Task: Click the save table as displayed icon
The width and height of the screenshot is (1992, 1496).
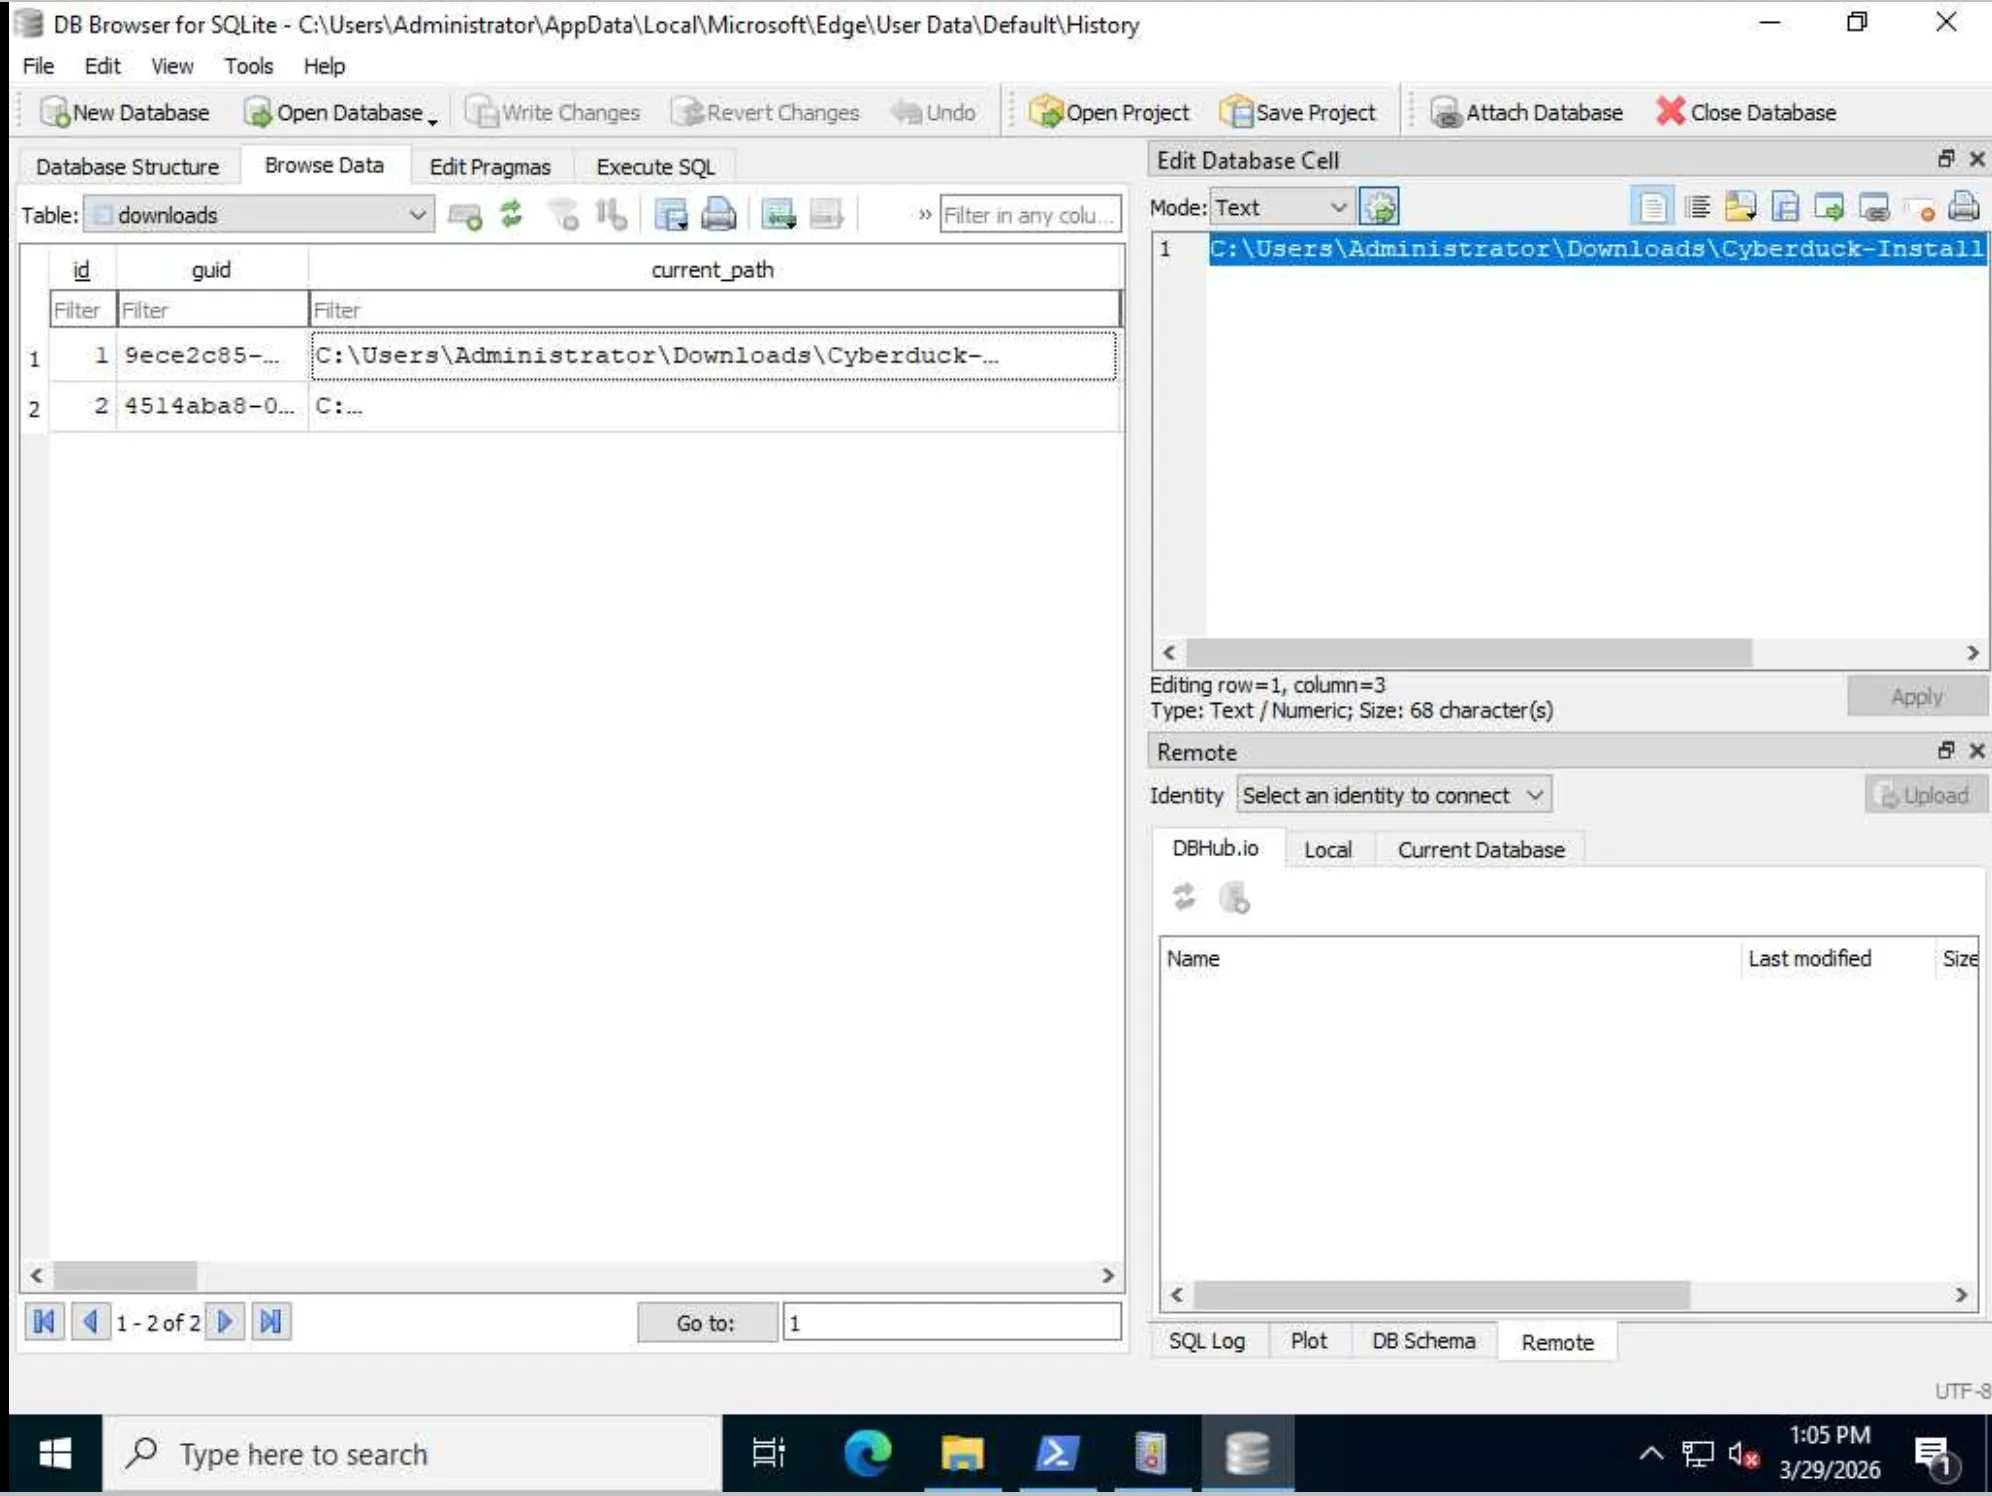Action: pos(671,214)
